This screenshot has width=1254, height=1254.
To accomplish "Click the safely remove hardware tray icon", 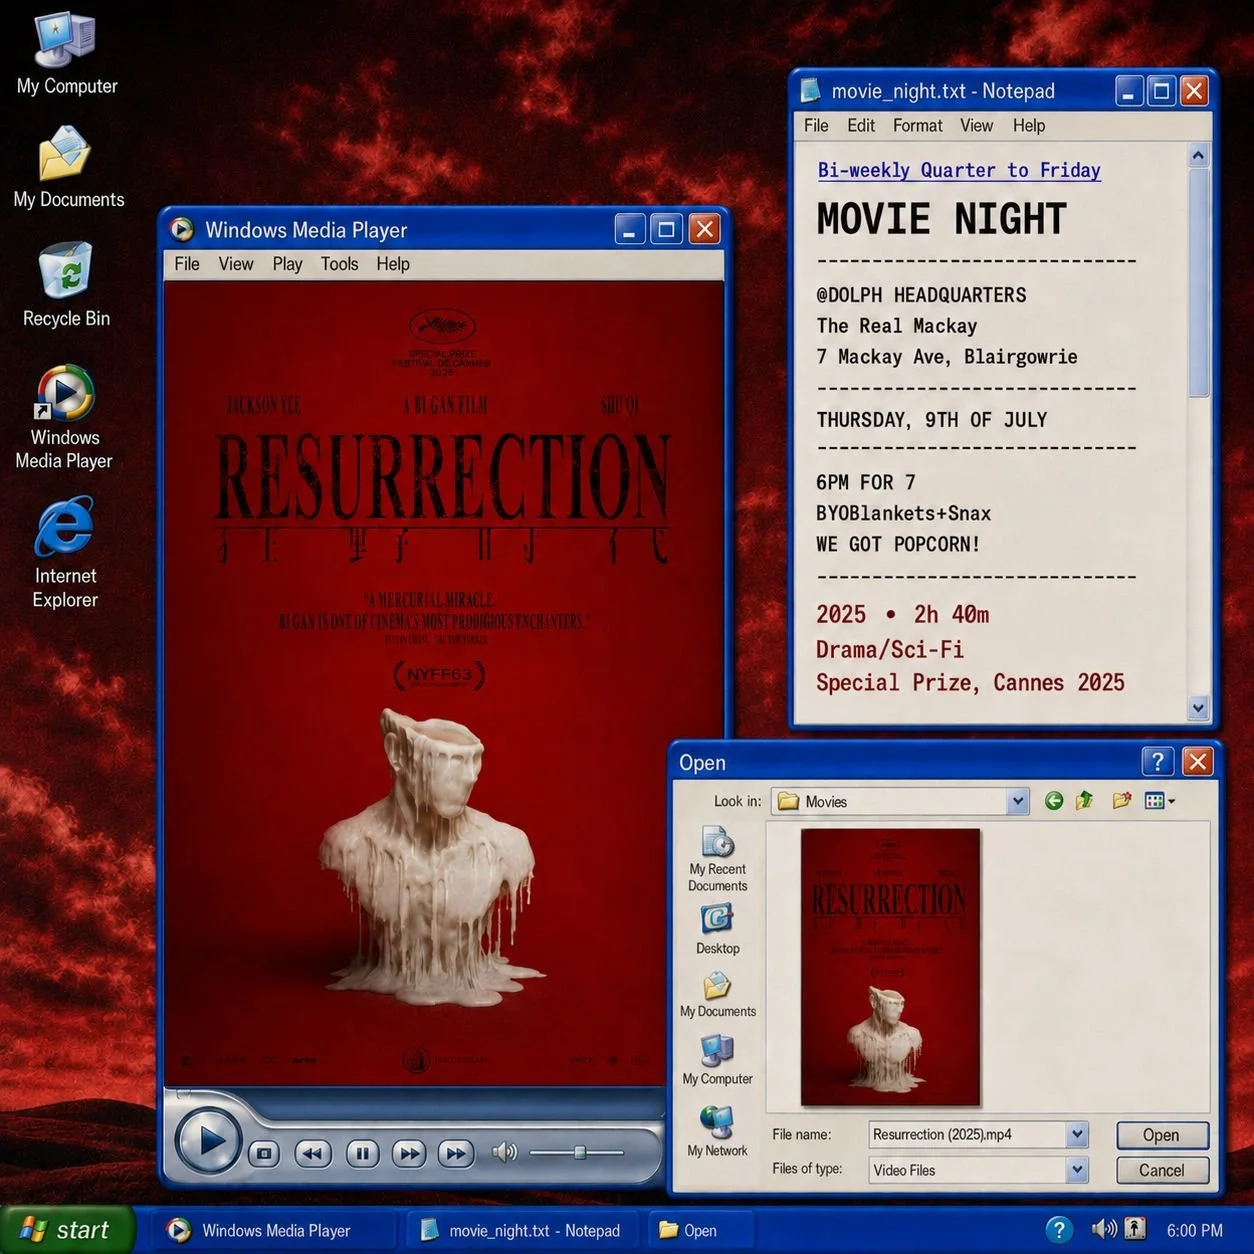I will point(1135,1229).
